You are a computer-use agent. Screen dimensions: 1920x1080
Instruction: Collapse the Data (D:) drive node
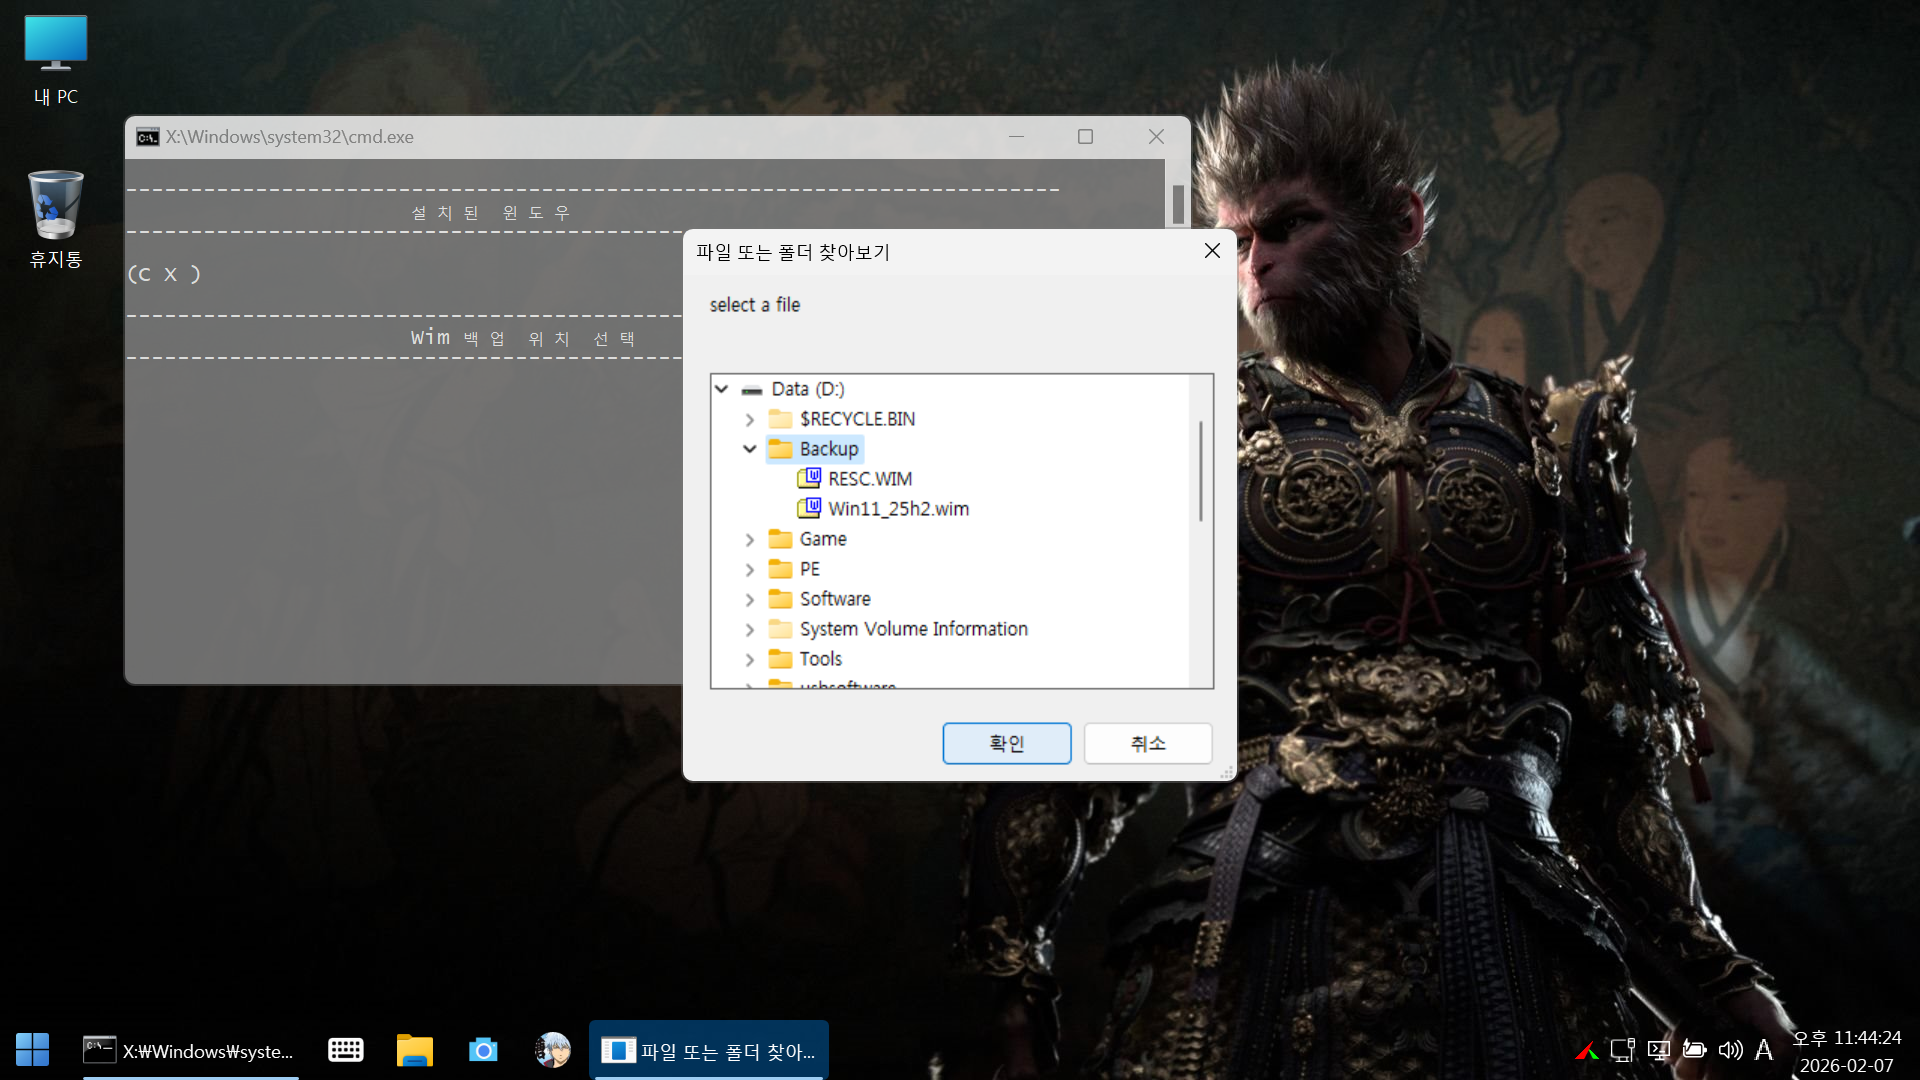(x=721, y=389)
